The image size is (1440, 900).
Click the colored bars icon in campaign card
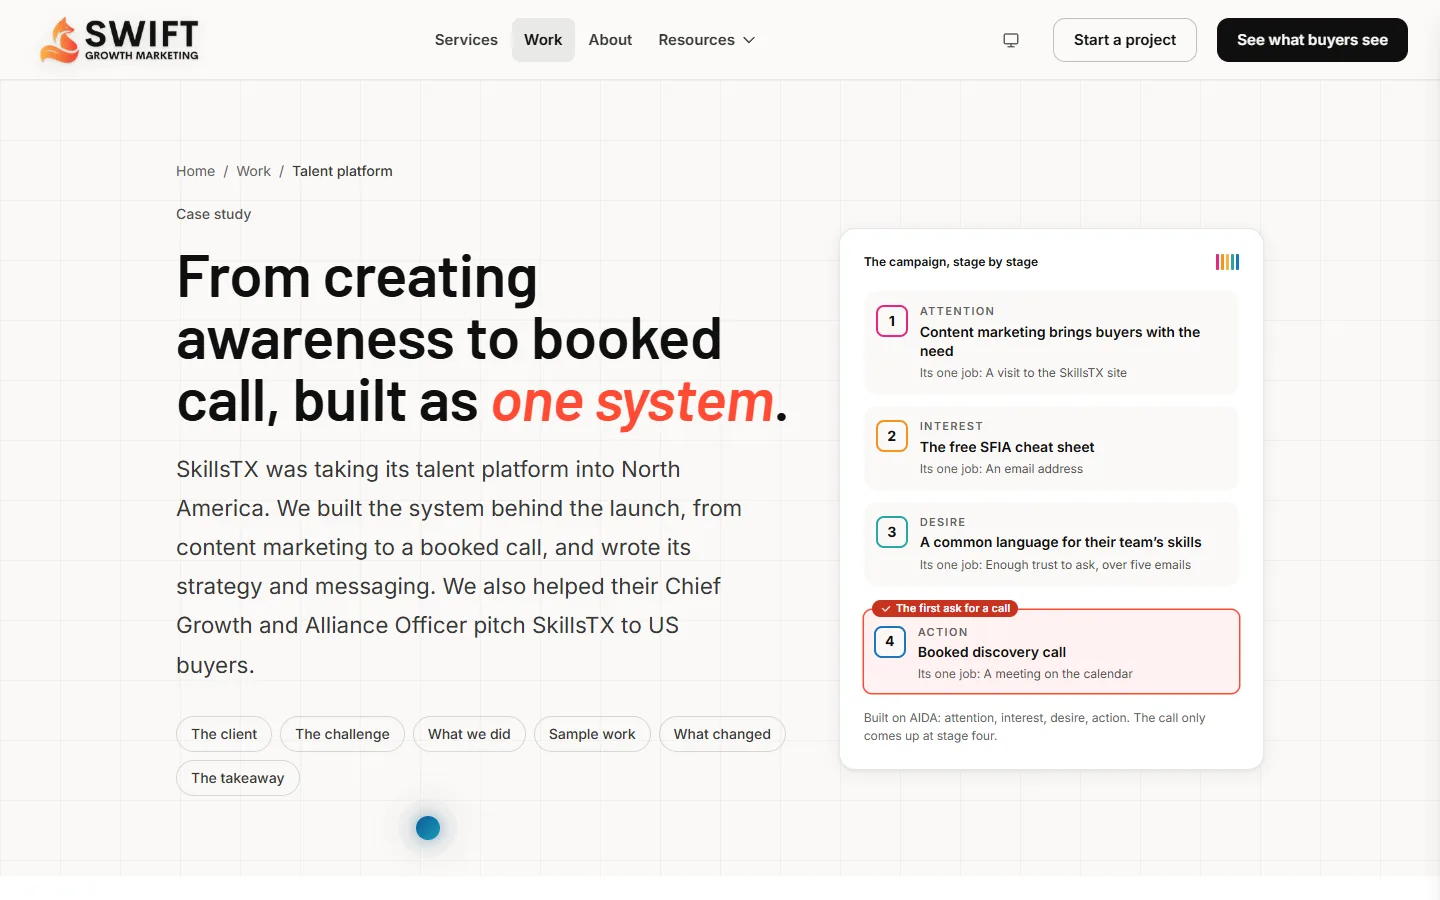point(1227,262)
